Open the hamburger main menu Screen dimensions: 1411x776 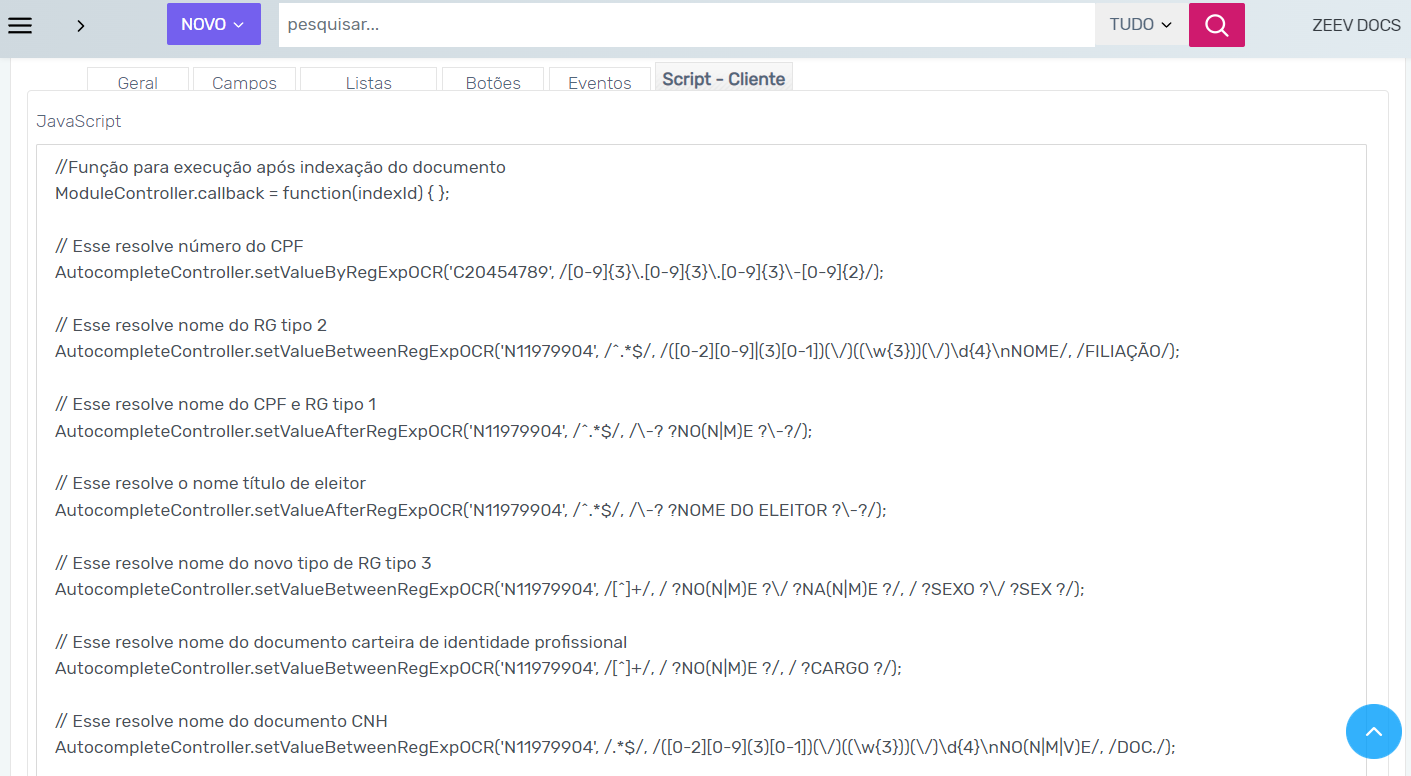[20, 25]
